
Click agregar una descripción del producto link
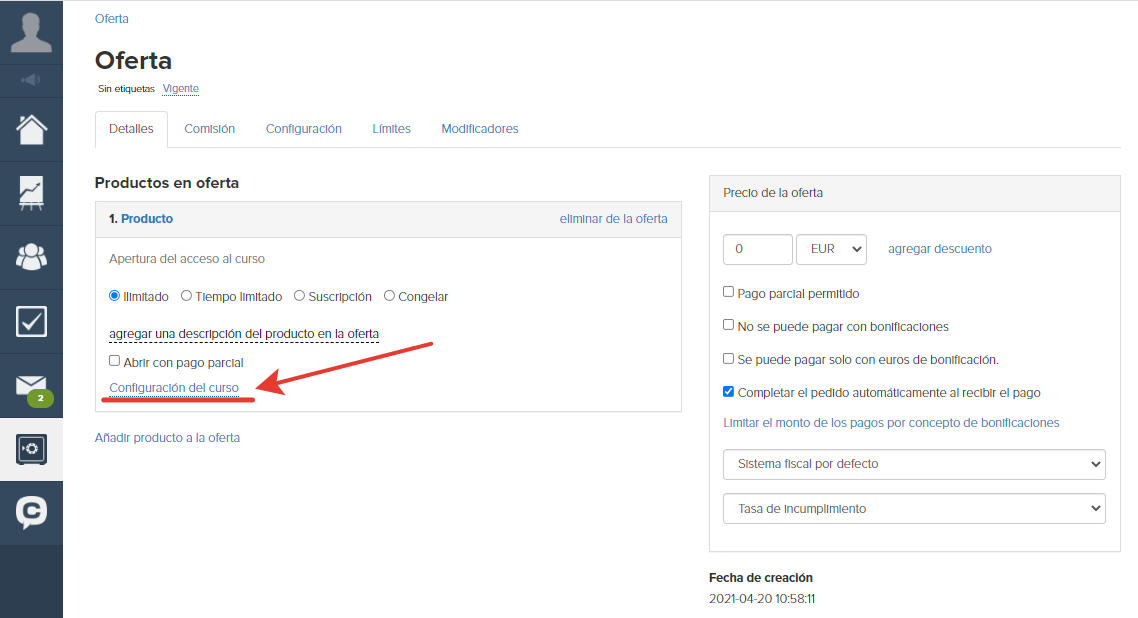244,334
